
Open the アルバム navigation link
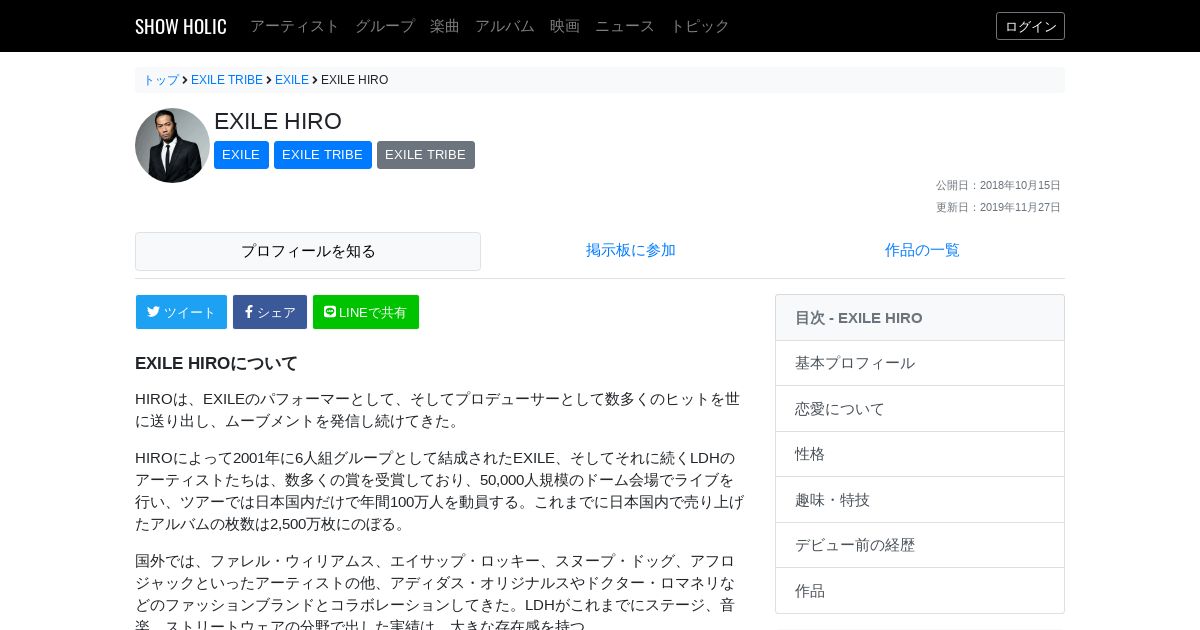coord(505,26)
